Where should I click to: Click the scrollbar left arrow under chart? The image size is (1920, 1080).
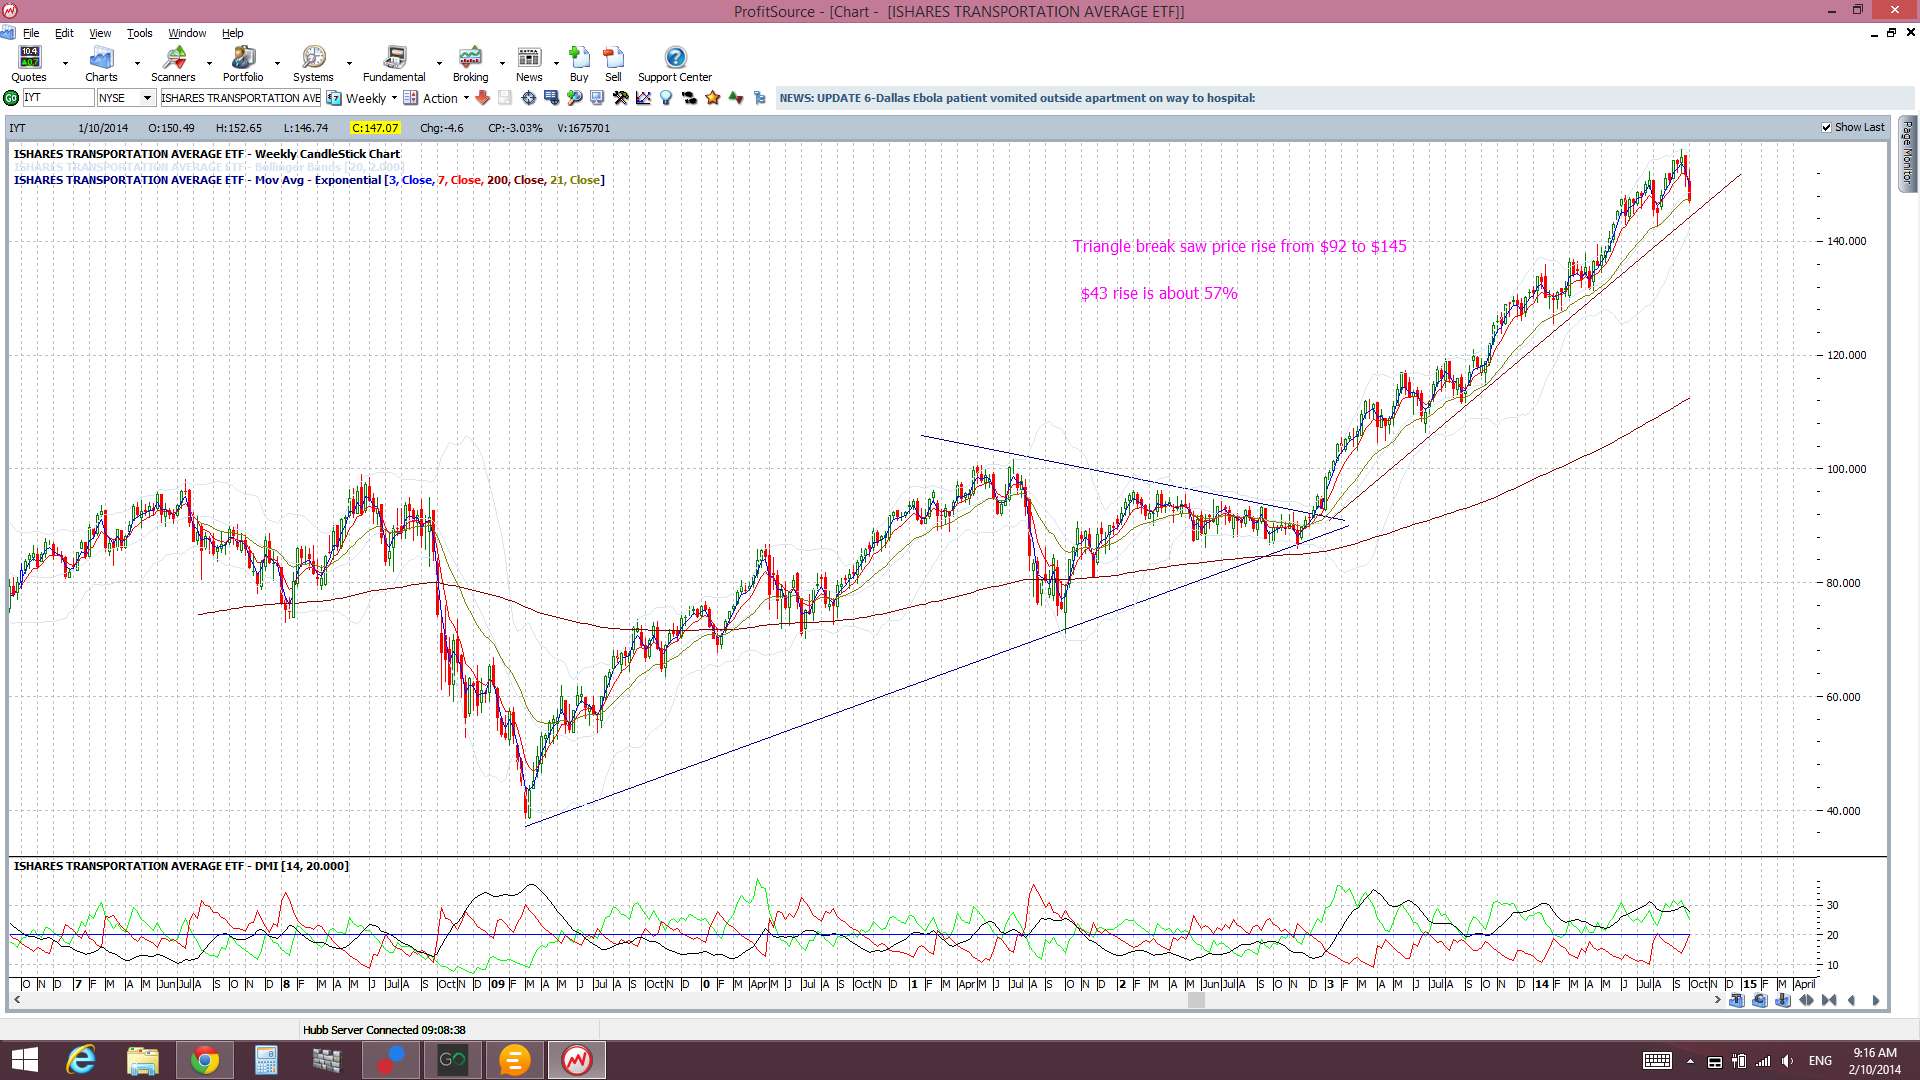16,1000
